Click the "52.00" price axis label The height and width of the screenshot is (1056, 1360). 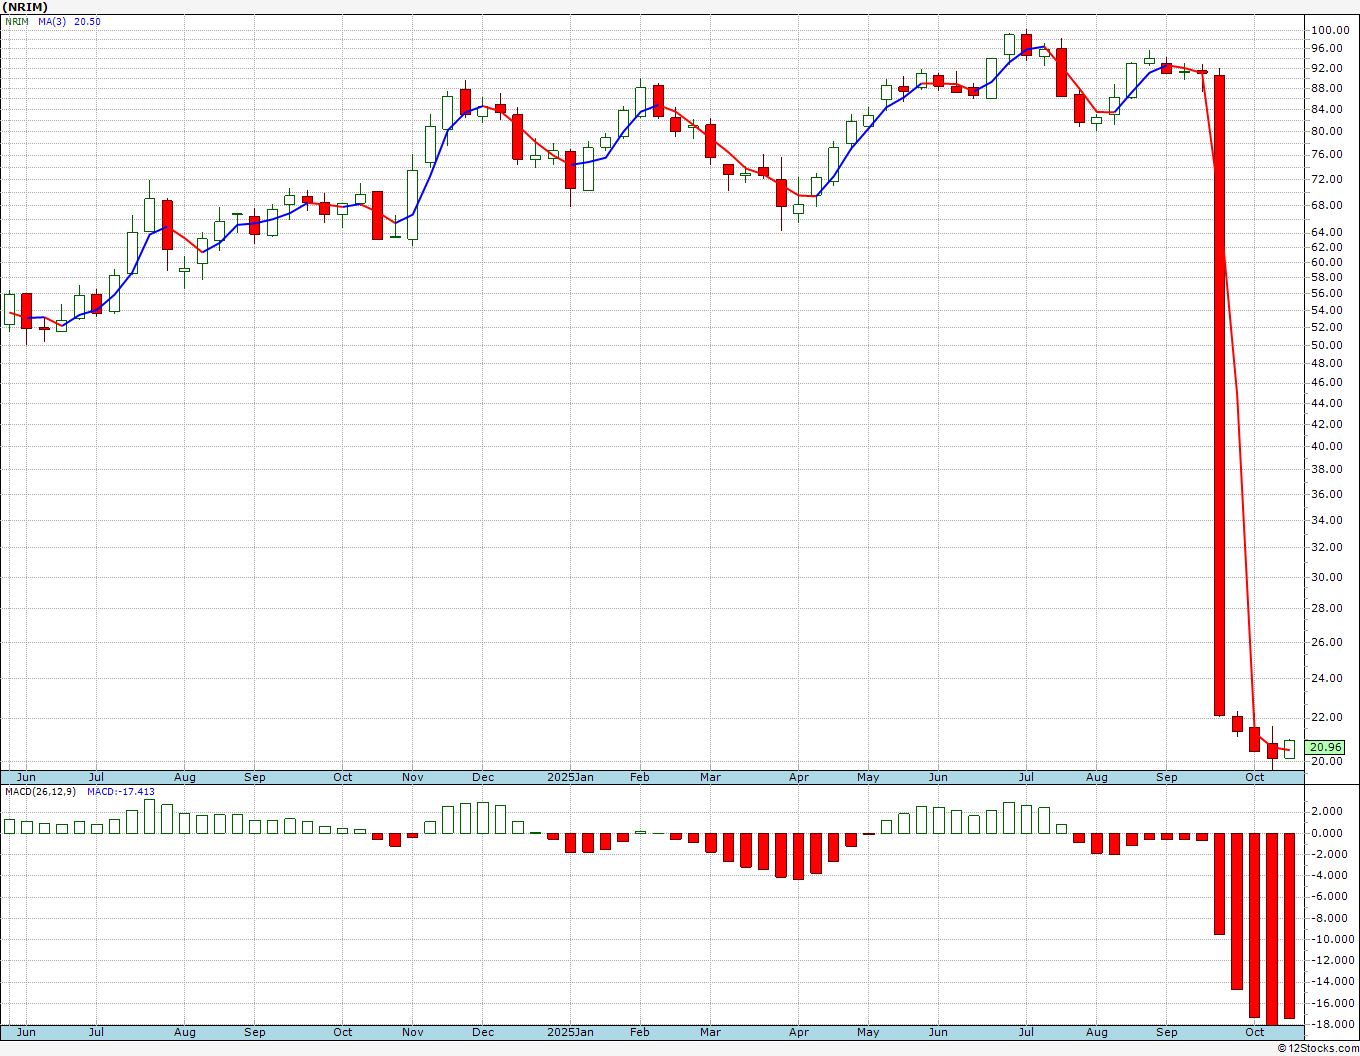(1326, 327)
